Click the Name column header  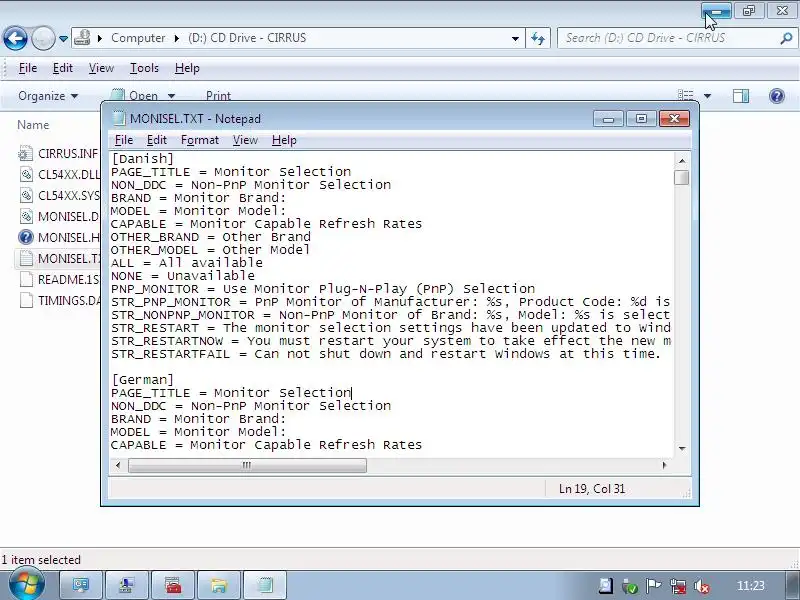(33, 125)
